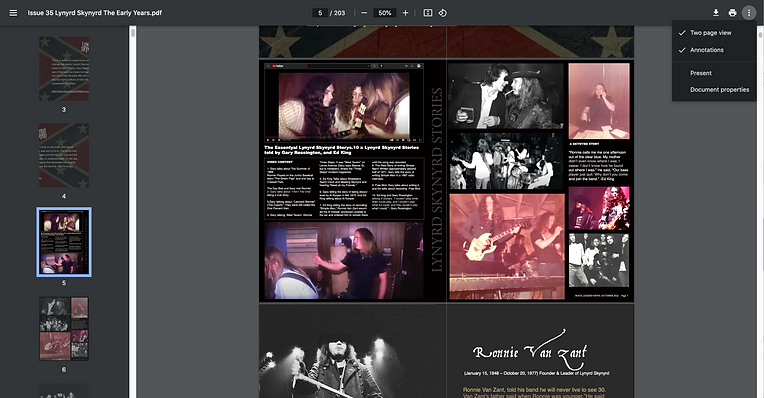
Task: Open page 3 thumbnail
Action: pos(64,69)
